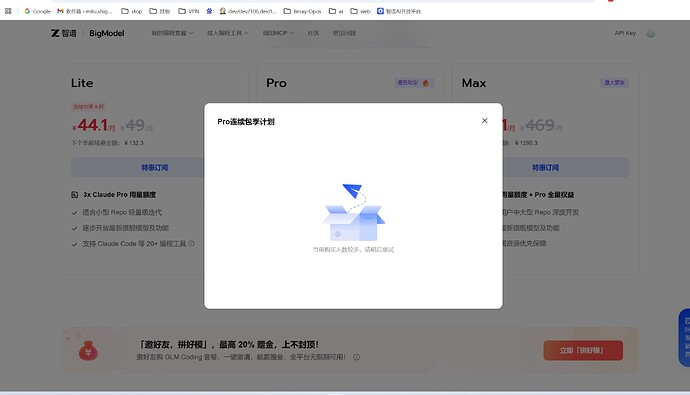Open the VPN bookmark folder
690x395 pixels.
coord(189,11)
